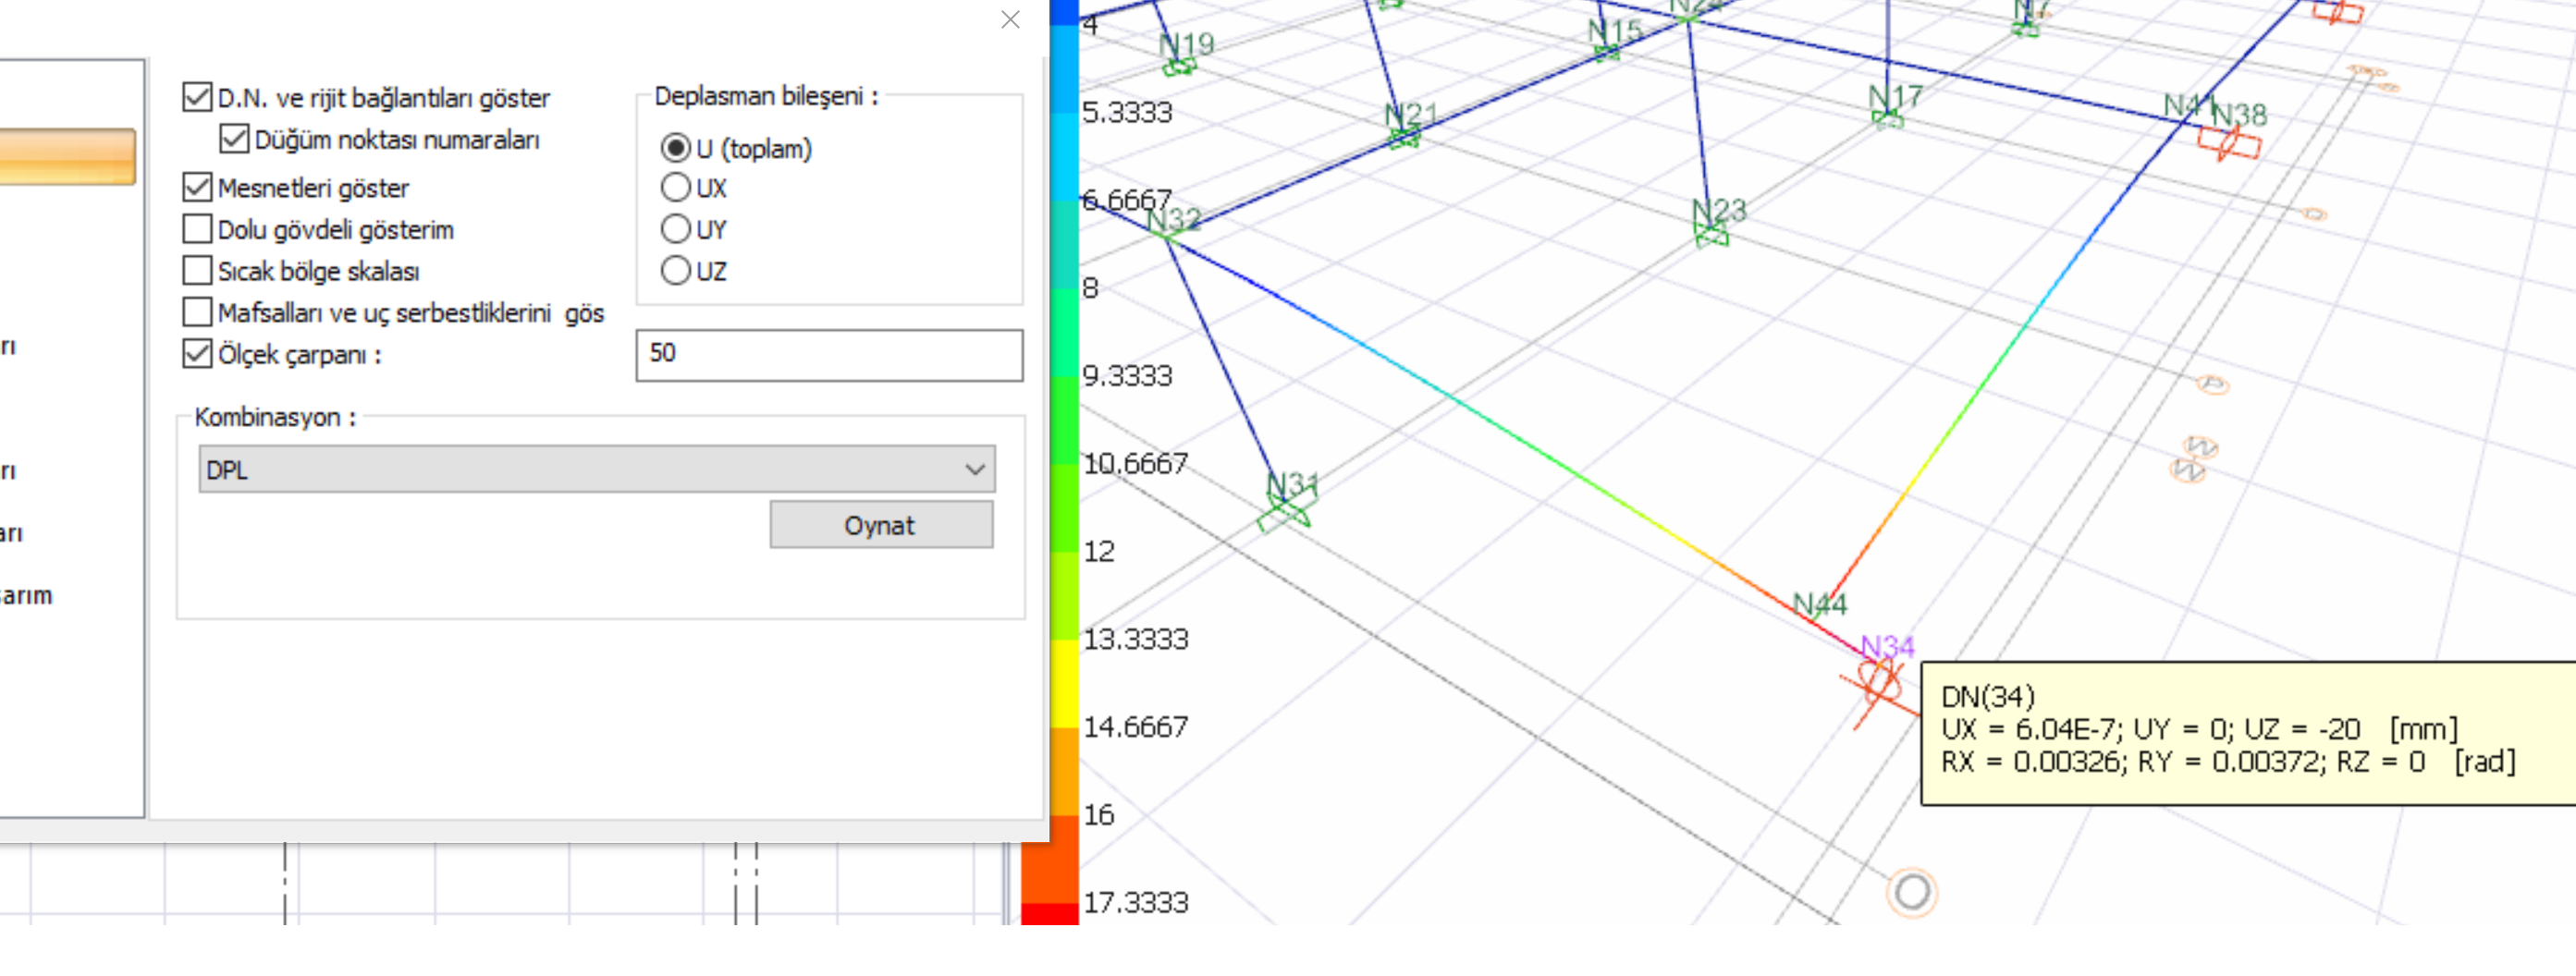Click node label N17 in the model
Screen dimensions: 2576x976
tap(1895, 97)
